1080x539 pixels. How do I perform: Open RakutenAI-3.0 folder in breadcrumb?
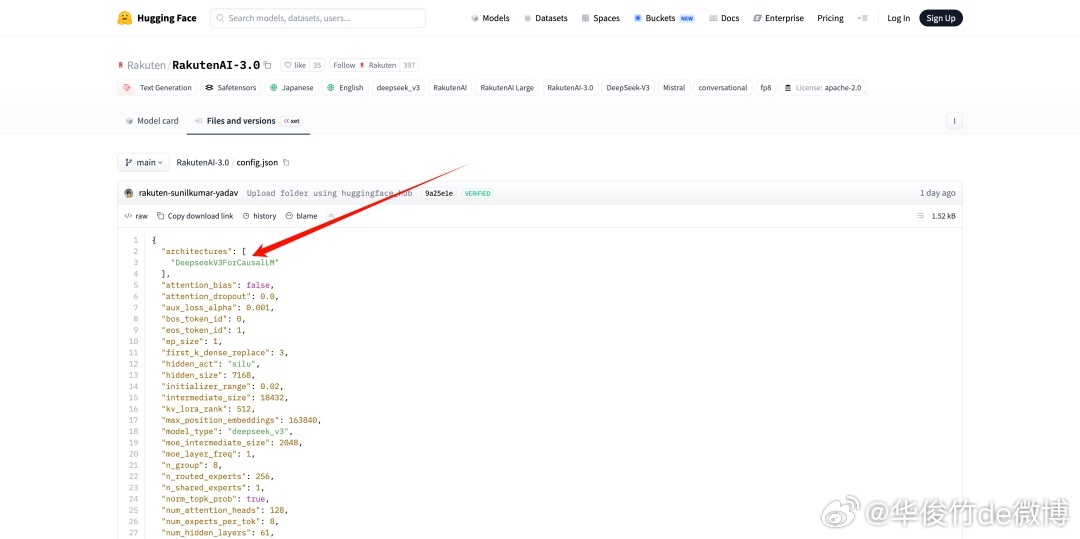pyautogui.click(x=202, y=162)
